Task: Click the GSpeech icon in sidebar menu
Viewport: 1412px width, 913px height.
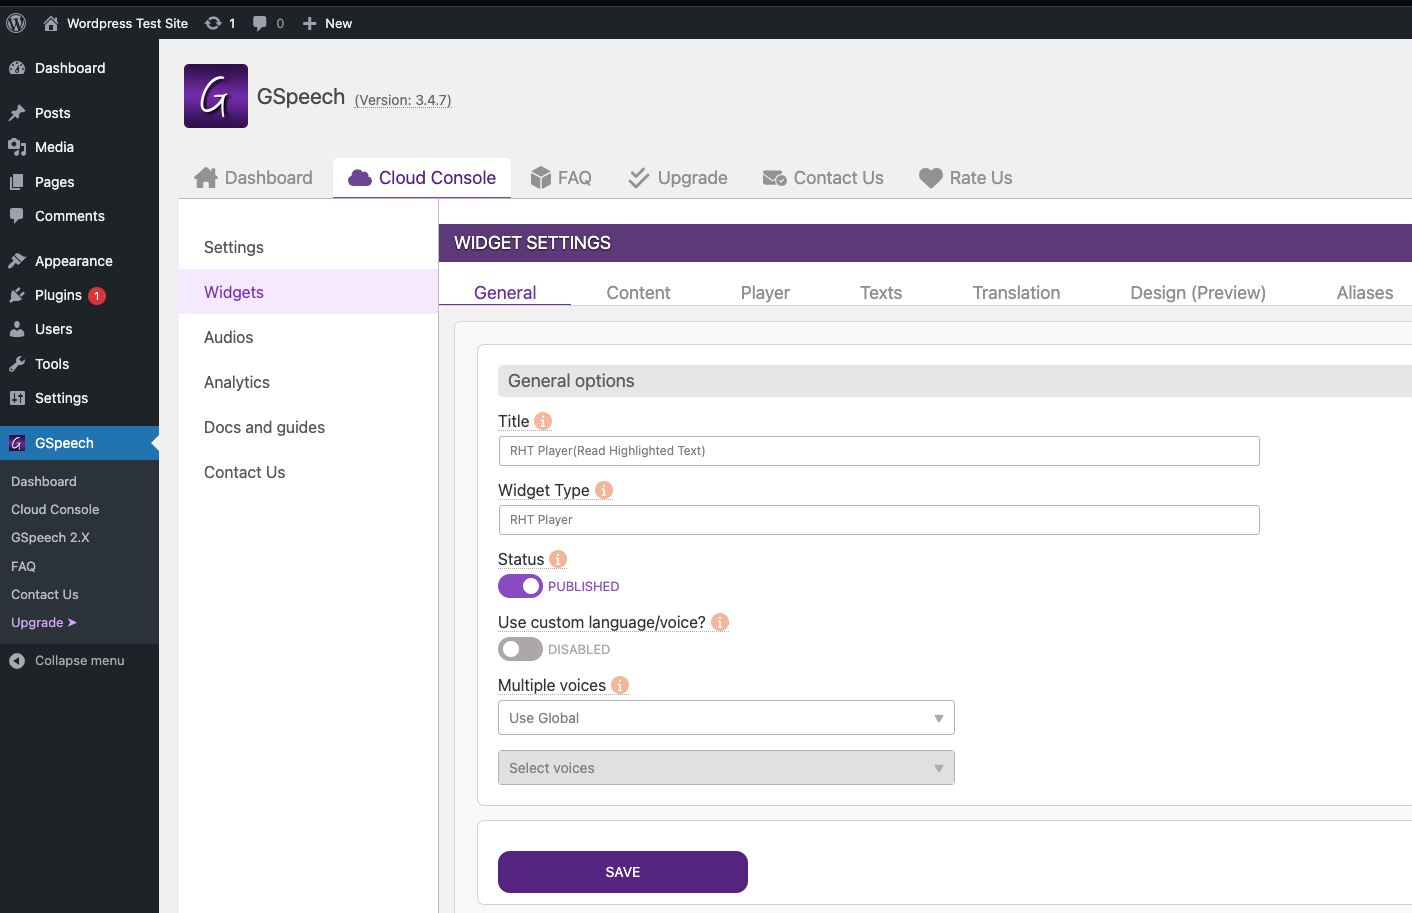Action: [x=17, y=443]
